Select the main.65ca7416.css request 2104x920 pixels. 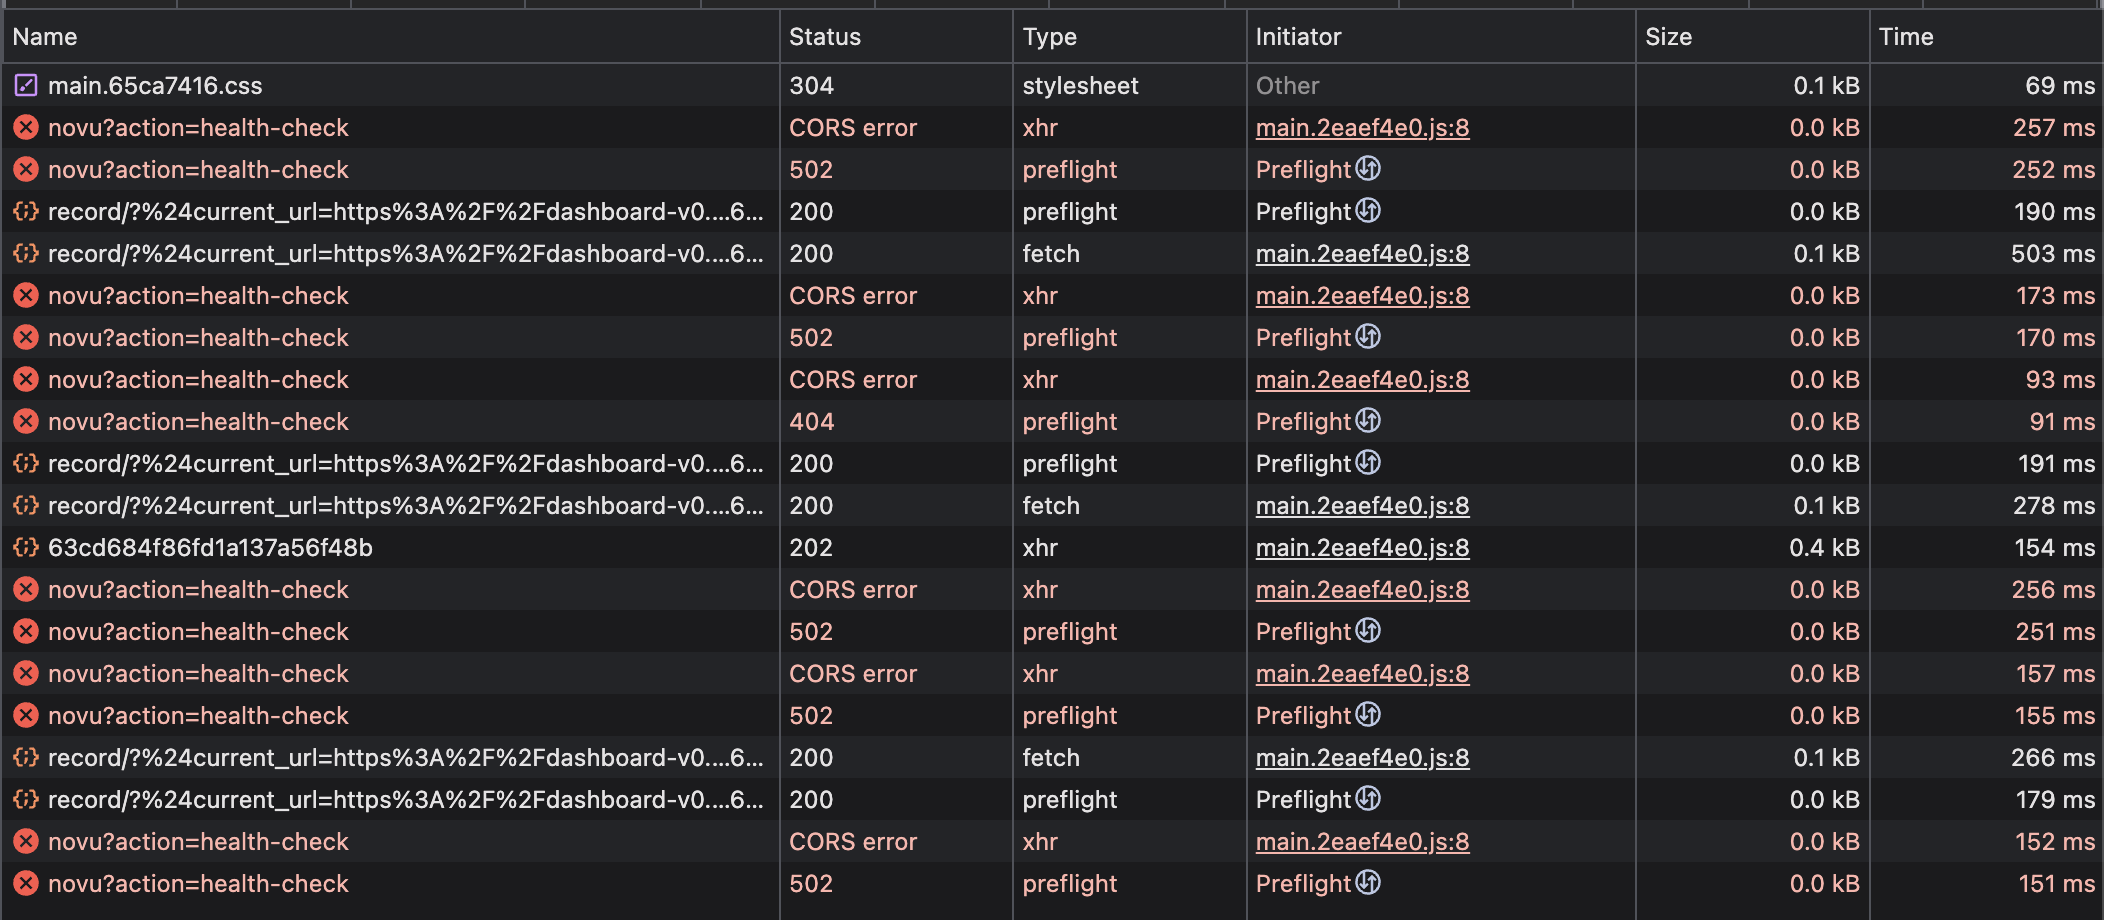(x=155, y=86)
